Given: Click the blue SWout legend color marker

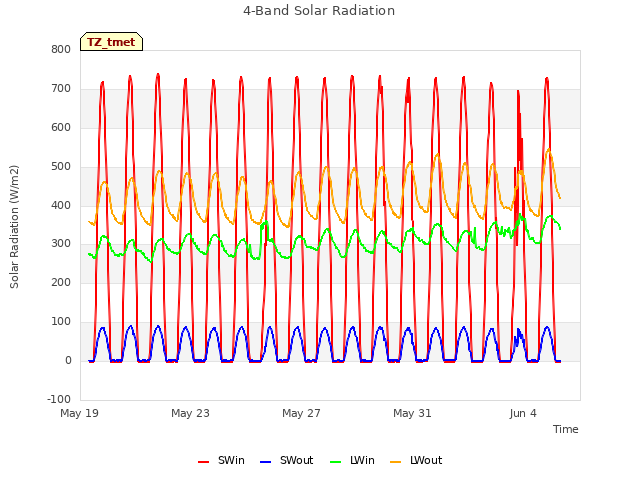Looking at the screenshot, I should point(265,462).
